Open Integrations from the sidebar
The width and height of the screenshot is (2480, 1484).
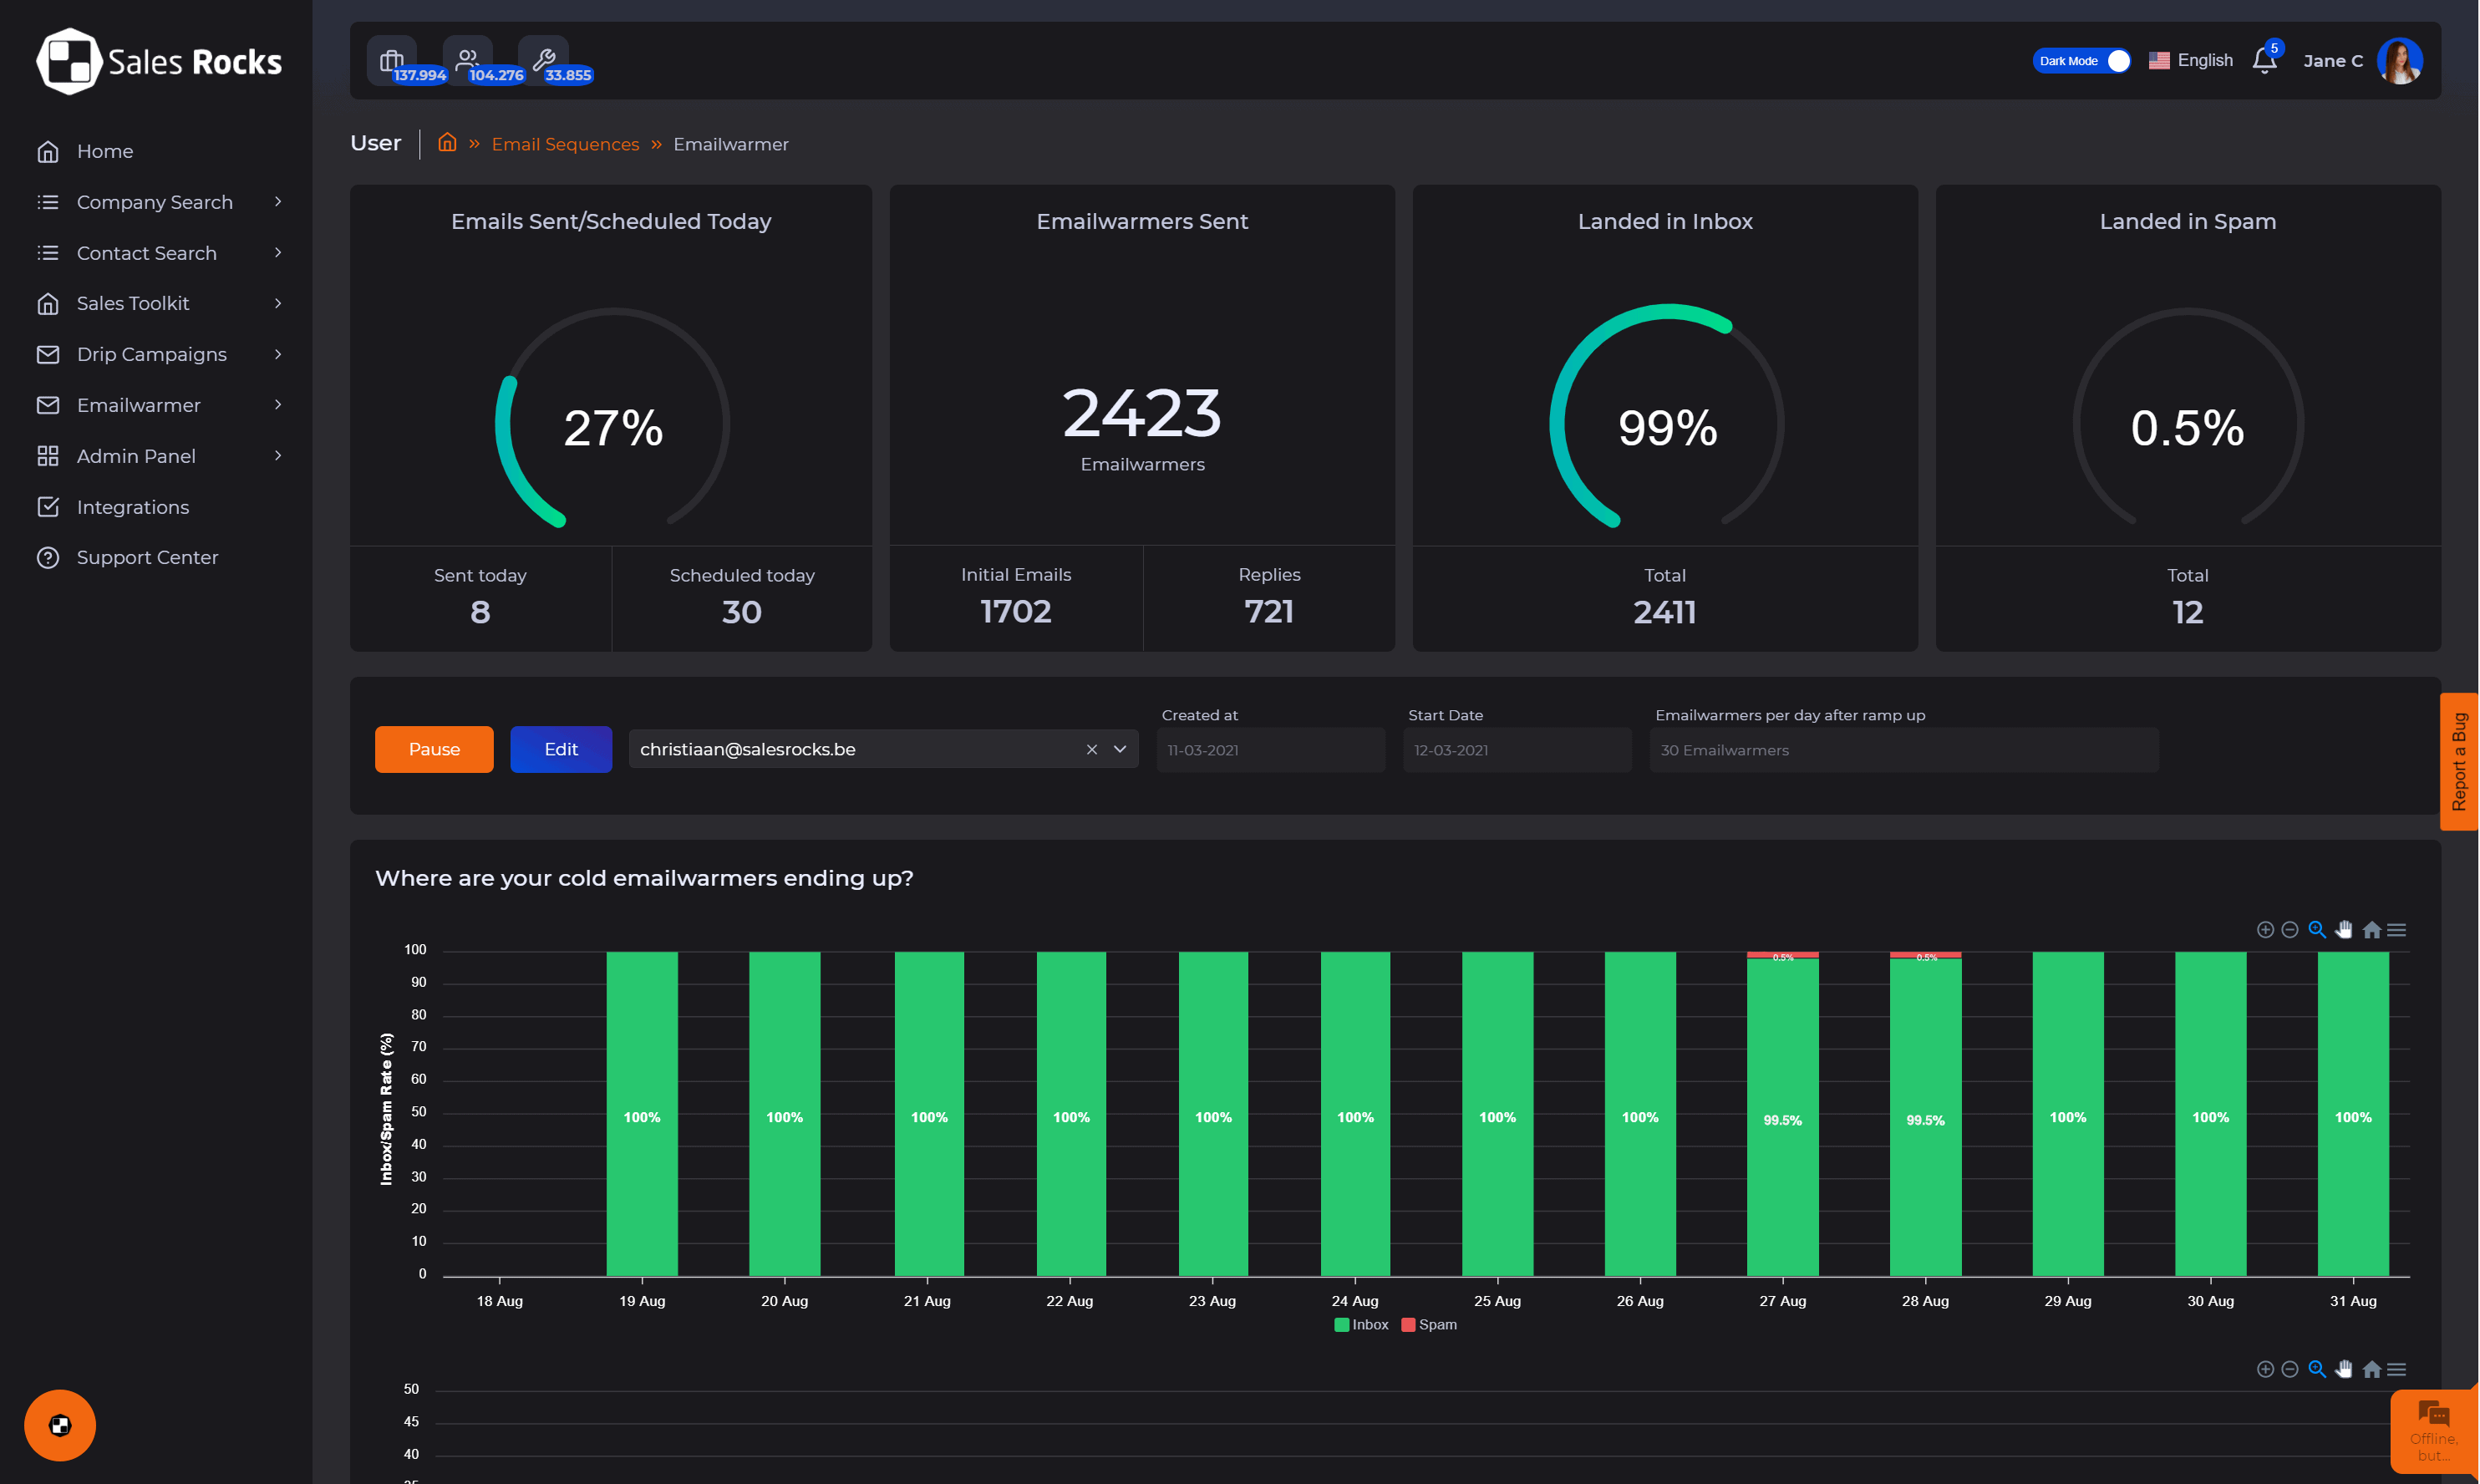132,507
